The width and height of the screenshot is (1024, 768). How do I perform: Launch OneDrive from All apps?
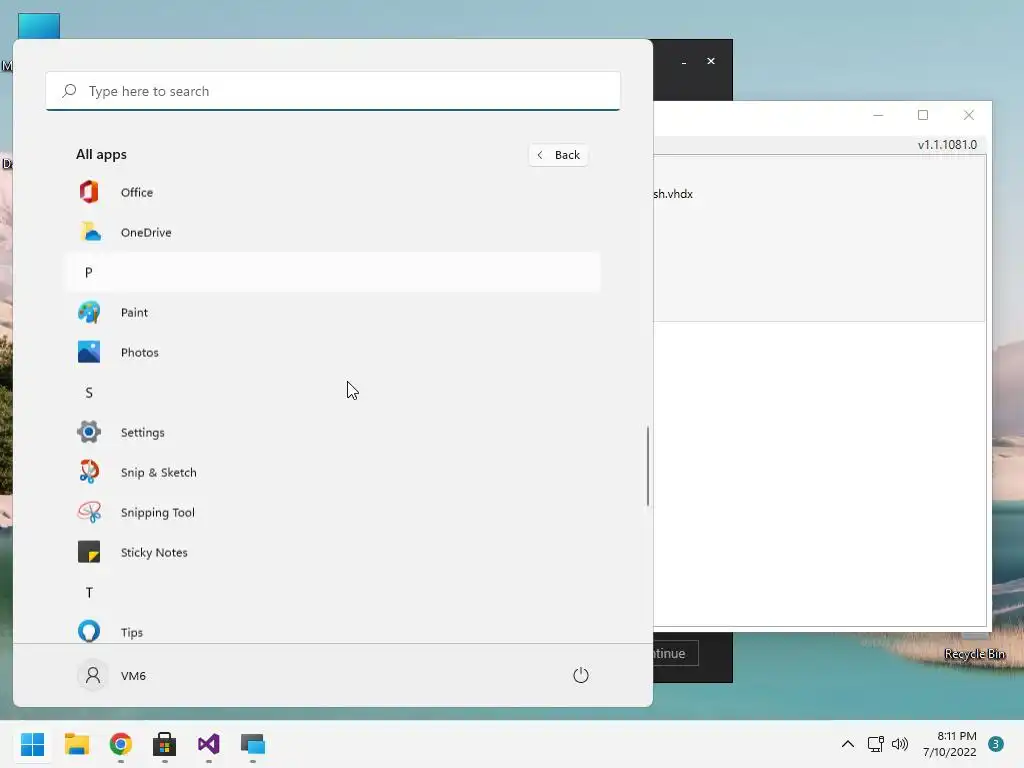pos(332,232)
